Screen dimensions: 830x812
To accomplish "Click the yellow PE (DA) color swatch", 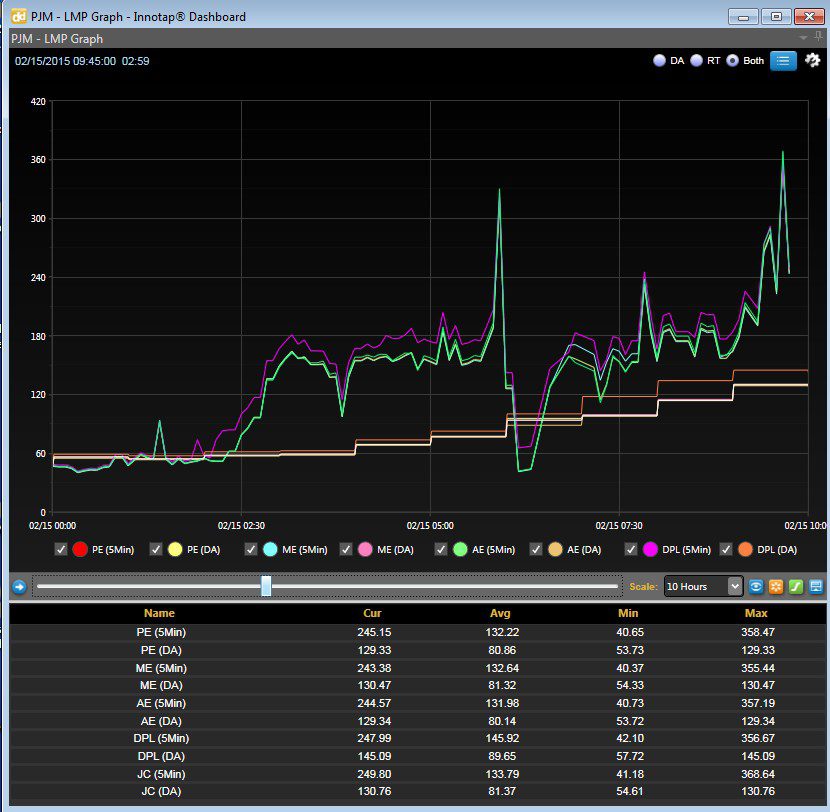I will point(175,549).
